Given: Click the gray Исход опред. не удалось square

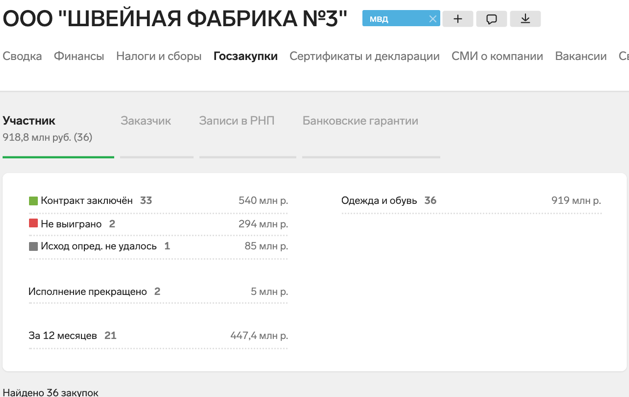Looking at the screenshot, I should [33, 246].
